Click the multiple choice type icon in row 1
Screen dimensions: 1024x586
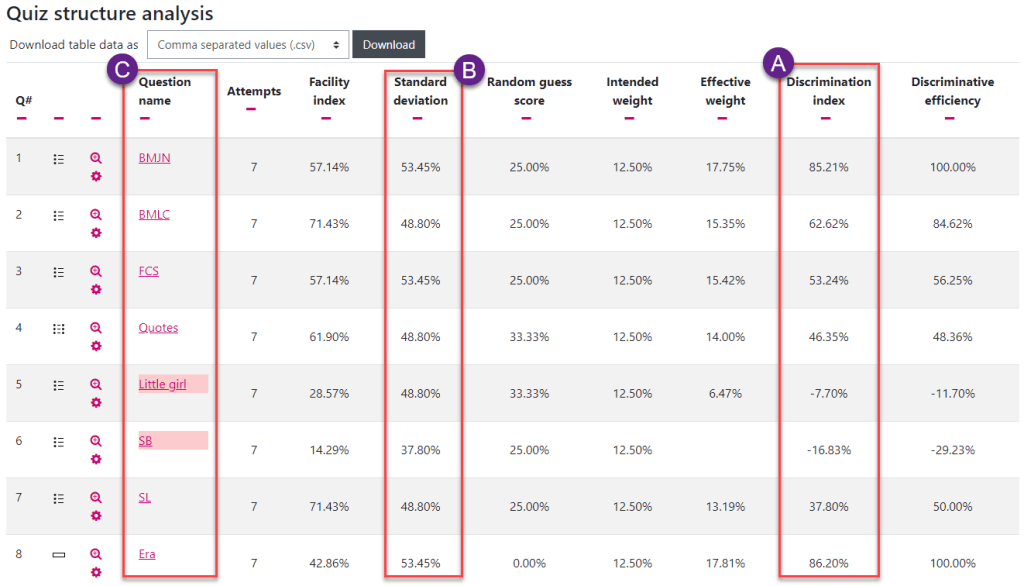coord(59,159)
